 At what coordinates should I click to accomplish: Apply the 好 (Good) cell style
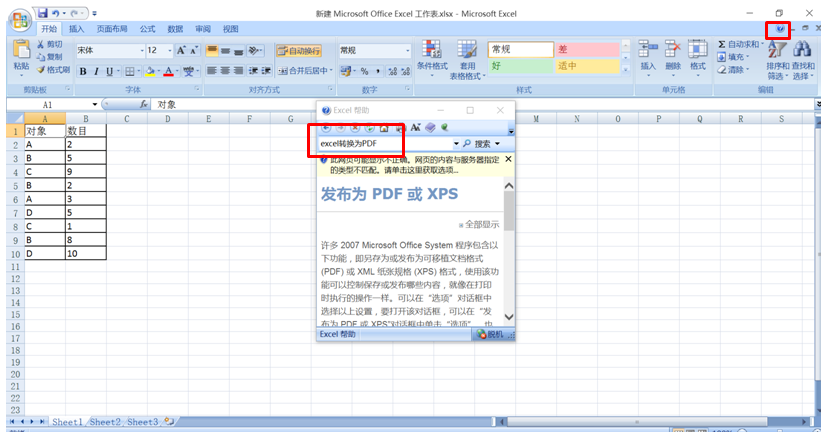(520, 66)
